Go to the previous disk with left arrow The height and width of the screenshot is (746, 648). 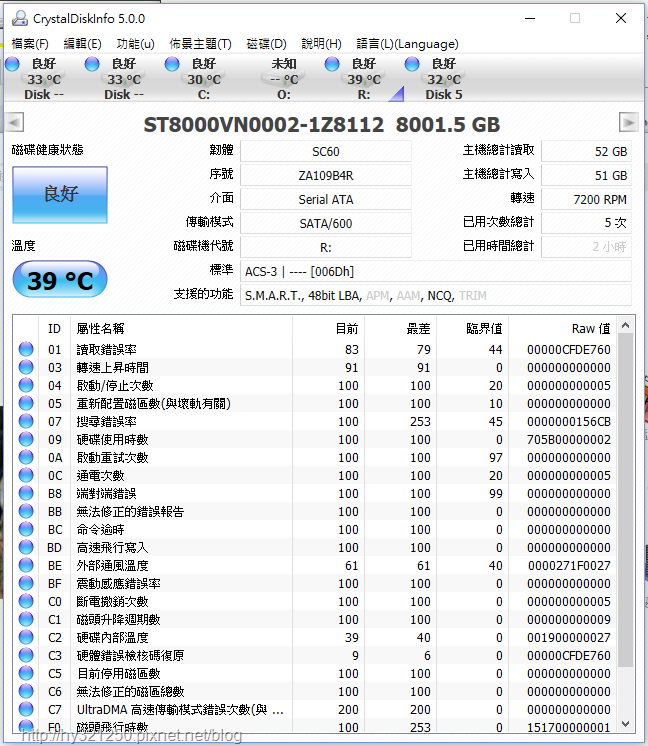[x=15, y=122]
